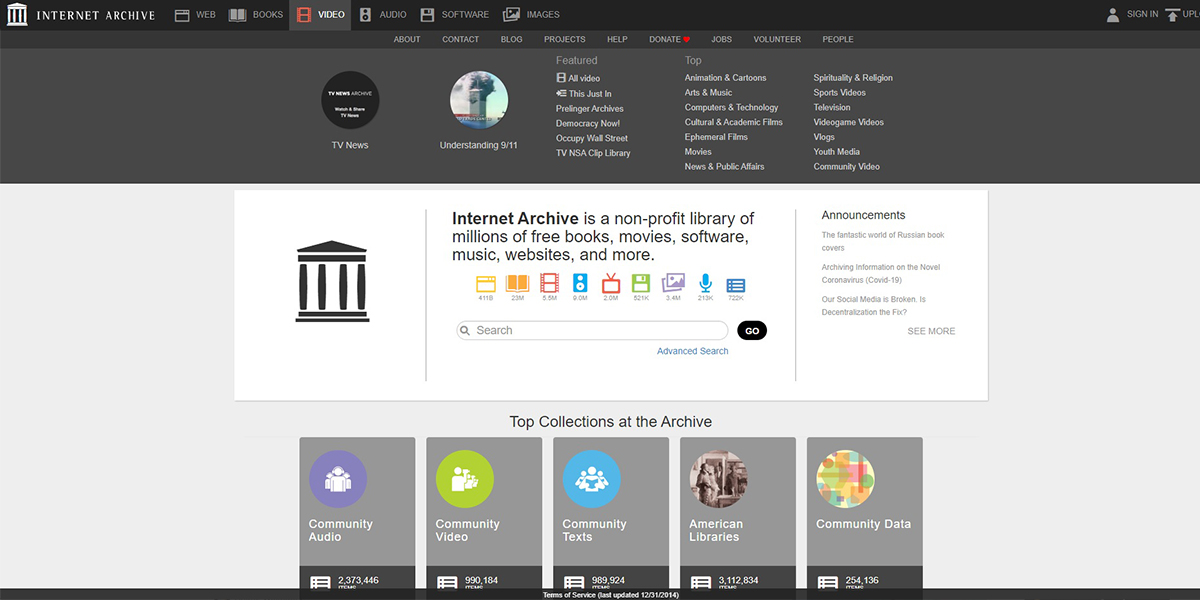Open the Occupy Wall Street collection
Viewport: 1200px width, 600px height.
pyautogui.click(x=592, y=138)
